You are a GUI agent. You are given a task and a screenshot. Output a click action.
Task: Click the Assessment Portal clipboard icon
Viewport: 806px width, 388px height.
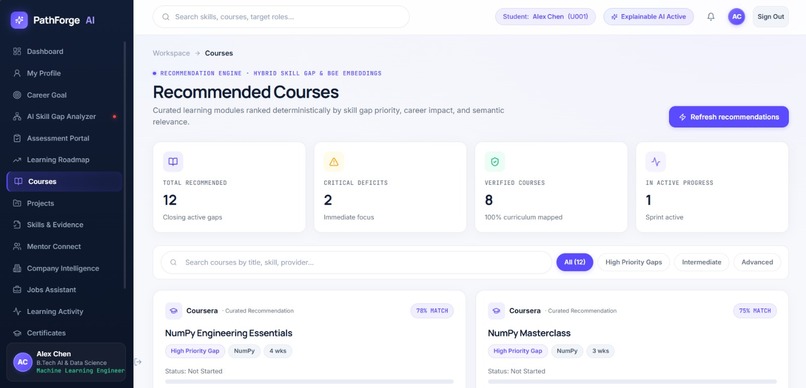pos(17,138)
